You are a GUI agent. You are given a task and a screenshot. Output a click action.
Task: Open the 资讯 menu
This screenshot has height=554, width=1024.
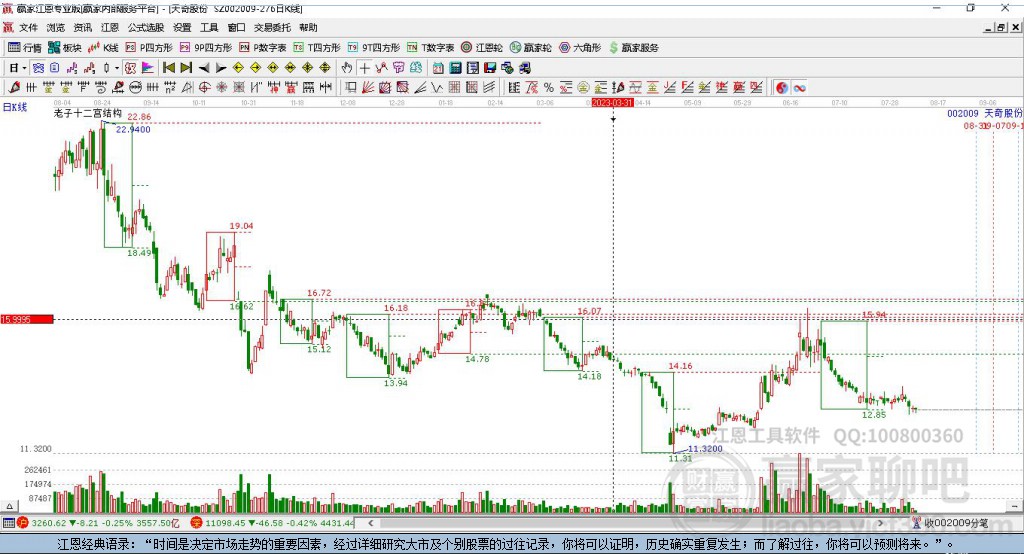point(82,27)
